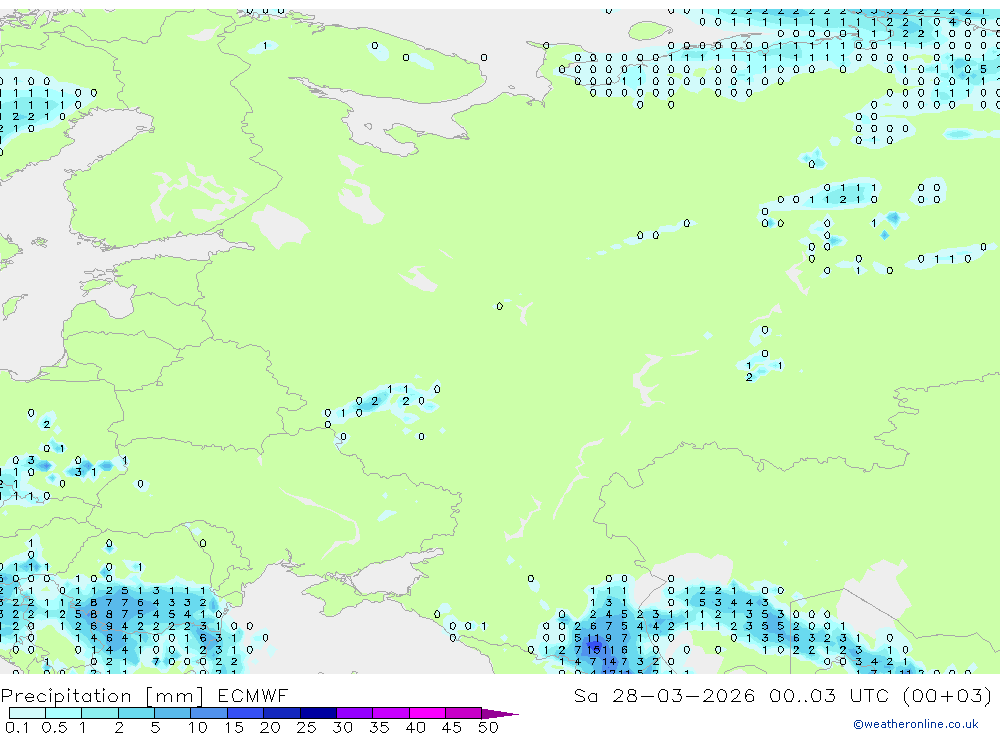
Task: Click the 20–25 mm dark blue legend swatch
Action: pyautogui.click(x=281, y=713)
